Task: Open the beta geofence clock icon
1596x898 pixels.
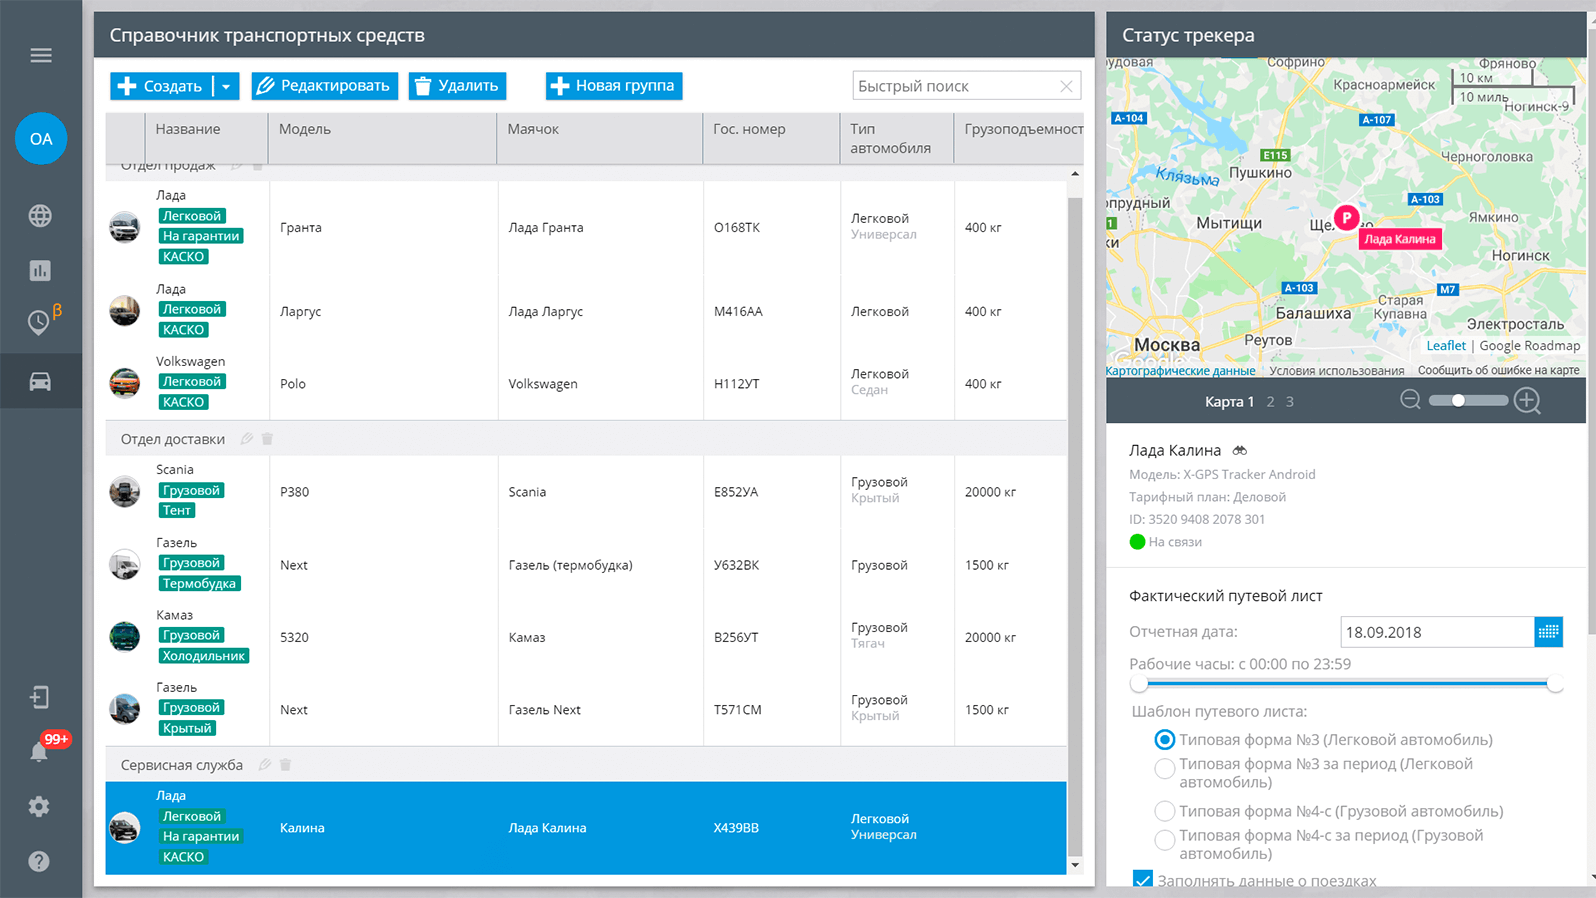Action: coord(40,322)
